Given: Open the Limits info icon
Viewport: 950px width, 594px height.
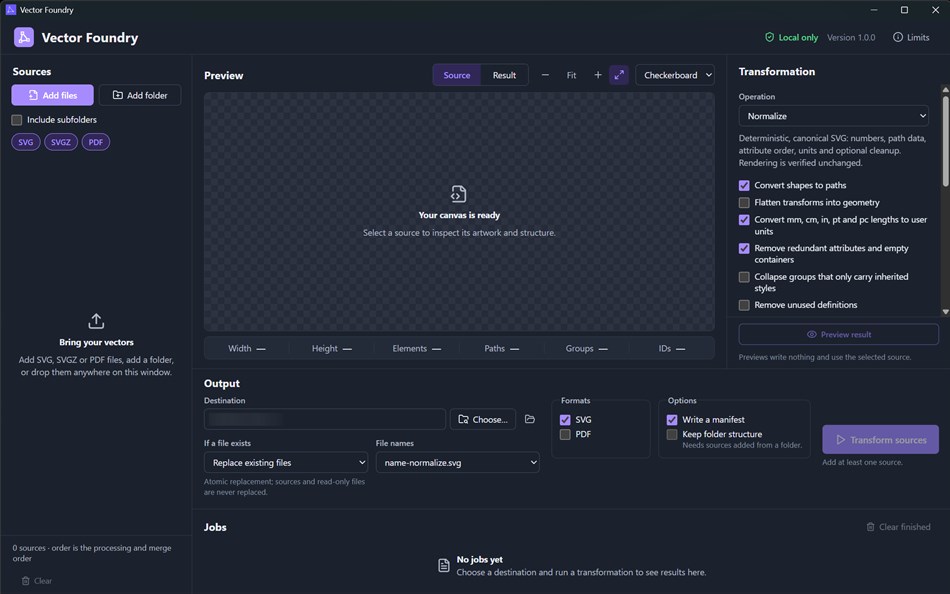Looking at the screenshot, I should (897, 38).
